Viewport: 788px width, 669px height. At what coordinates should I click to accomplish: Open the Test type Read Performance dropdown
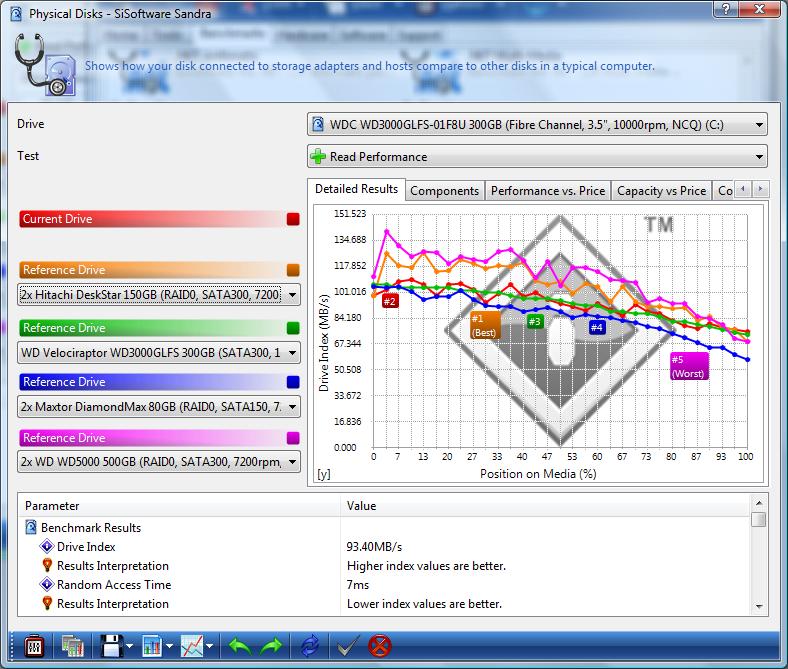tap(537, 156)
